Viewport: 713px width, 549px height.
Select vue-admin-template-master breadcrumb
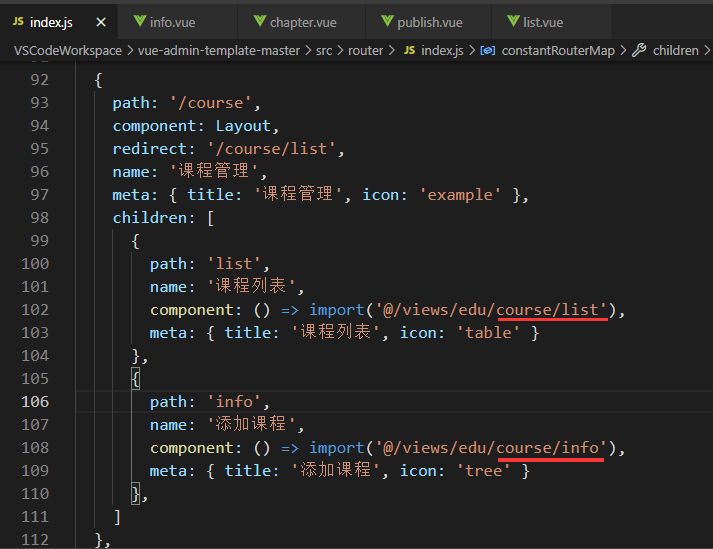[x=219, y=50]
